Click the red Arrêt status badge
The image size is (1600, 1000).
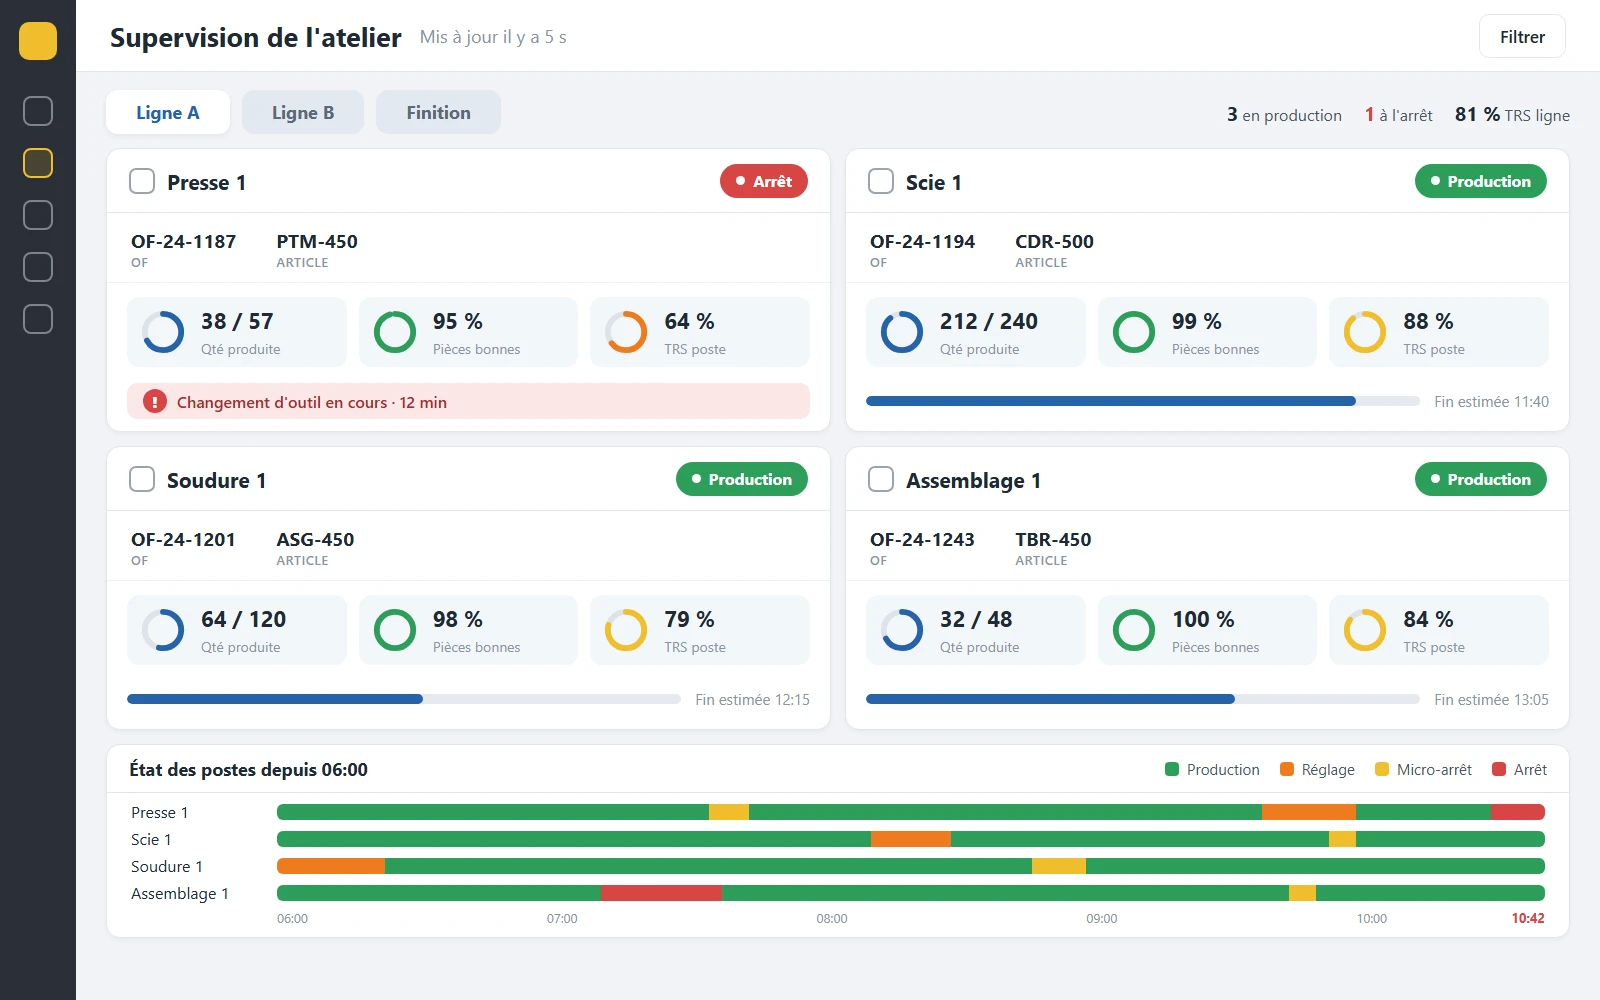click(764, 181)
